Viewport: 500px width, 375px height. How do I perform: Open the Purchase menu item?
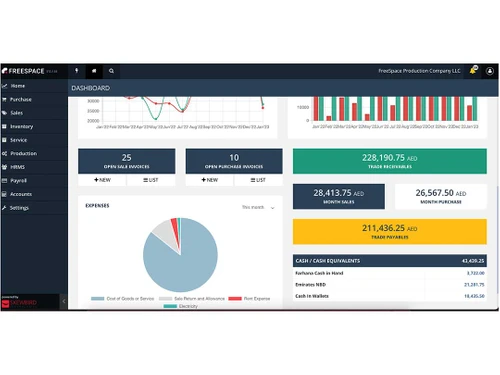click(x=34, y=99)
